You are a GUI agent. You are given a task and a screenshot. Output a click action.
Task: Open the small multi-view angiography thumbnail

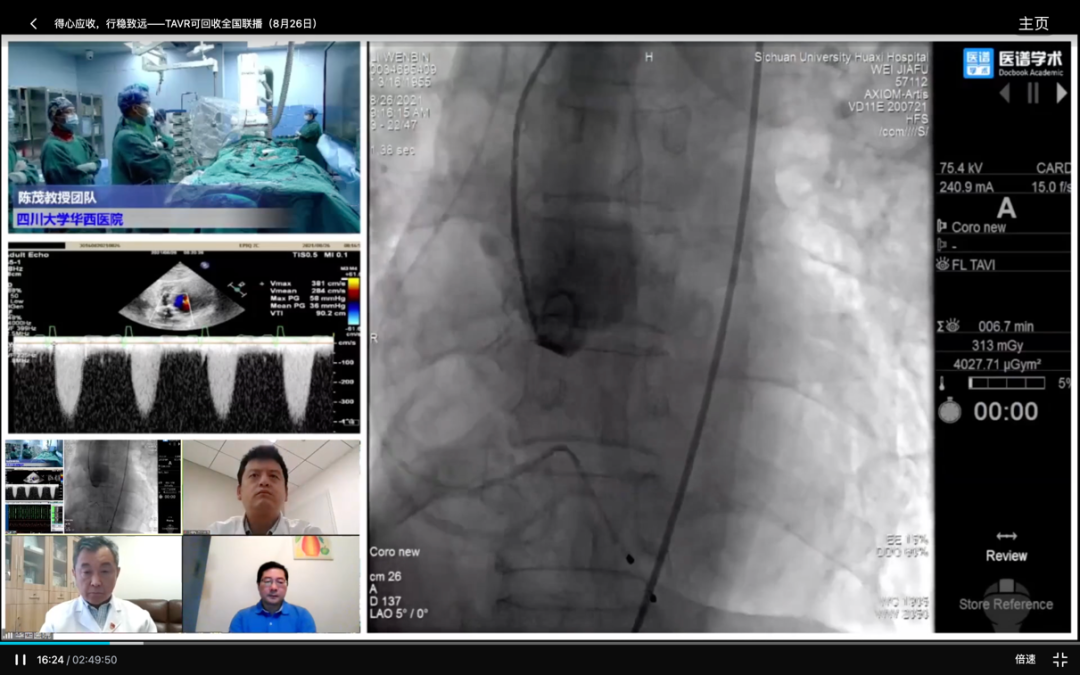(x=93, y=486)
